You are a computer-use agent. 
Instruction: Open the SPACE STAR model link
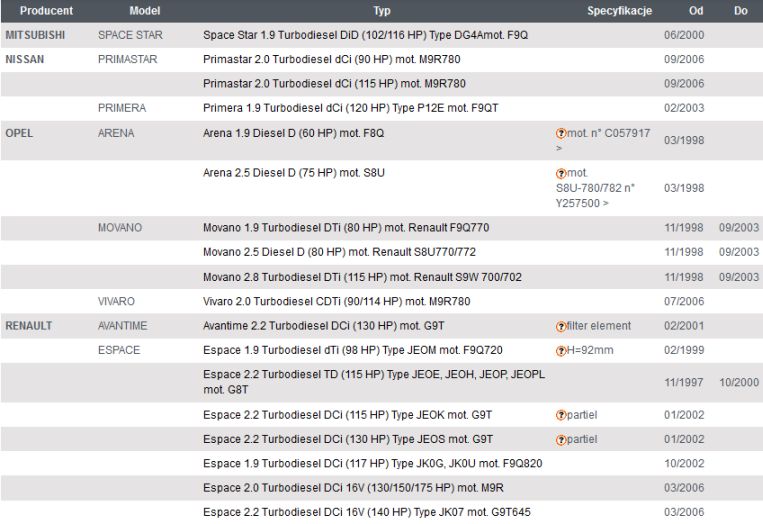[x=130, y=35]
